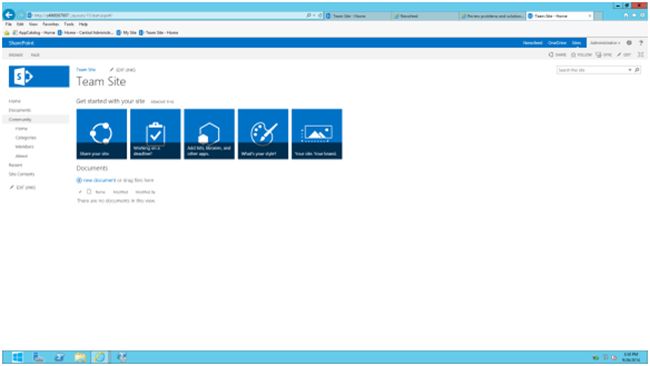The height and width of the screenshot is (366, 650).
Task: Click Members under Community
Action: pyautogui.click(x=24, y=147)
